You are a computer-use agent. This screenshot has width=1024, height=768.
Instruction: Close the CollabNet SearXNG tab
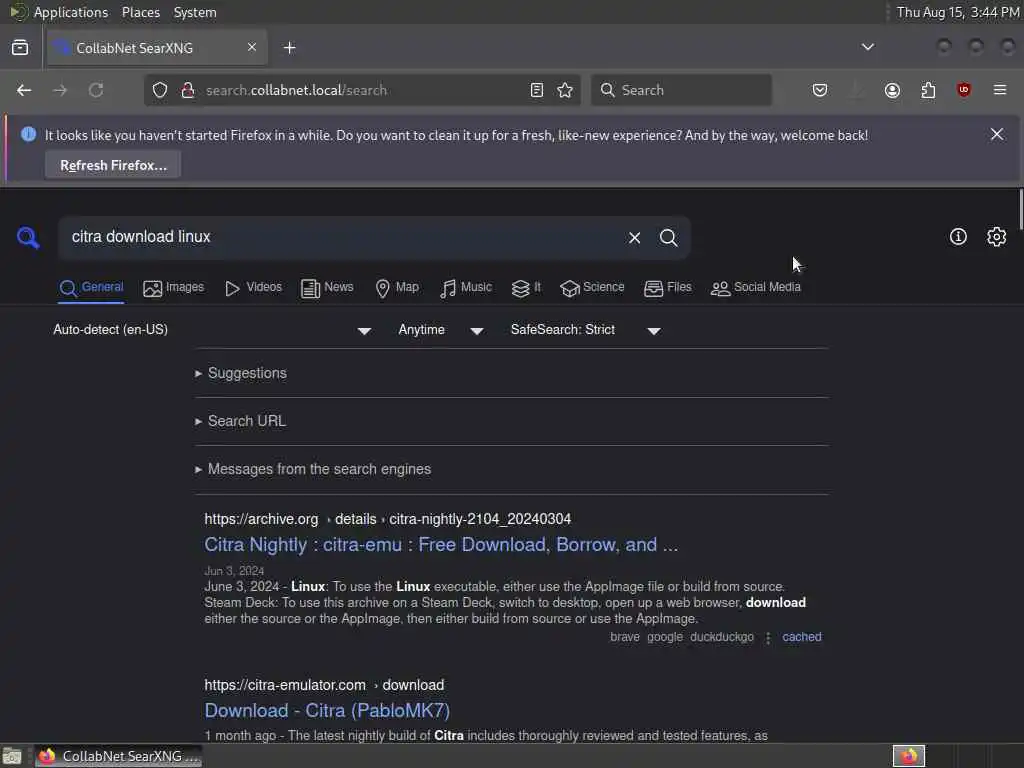click(x=252, y=47)
